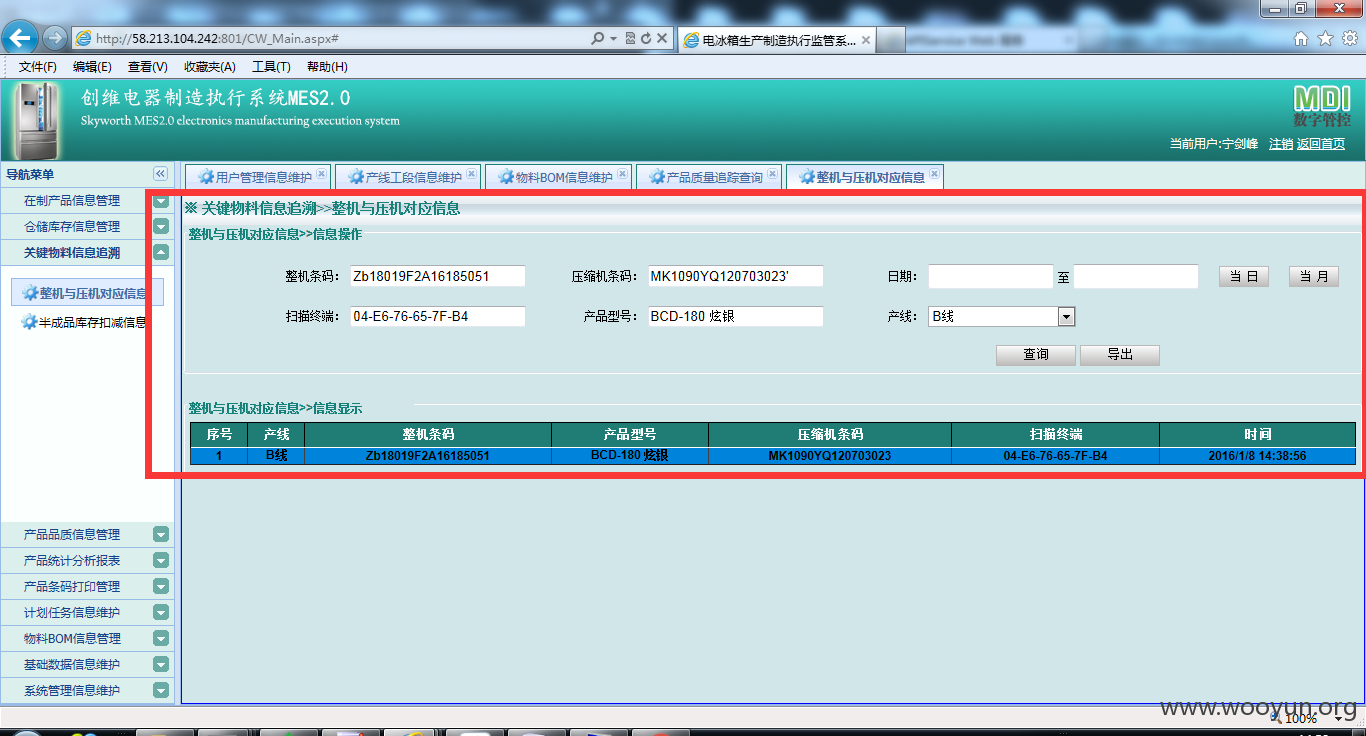Image resolution: width=1366 pixels, height=736 pixels.
Task: Open 半成品库存扣减信息 in navigation tree
Action: coord(86,322)
